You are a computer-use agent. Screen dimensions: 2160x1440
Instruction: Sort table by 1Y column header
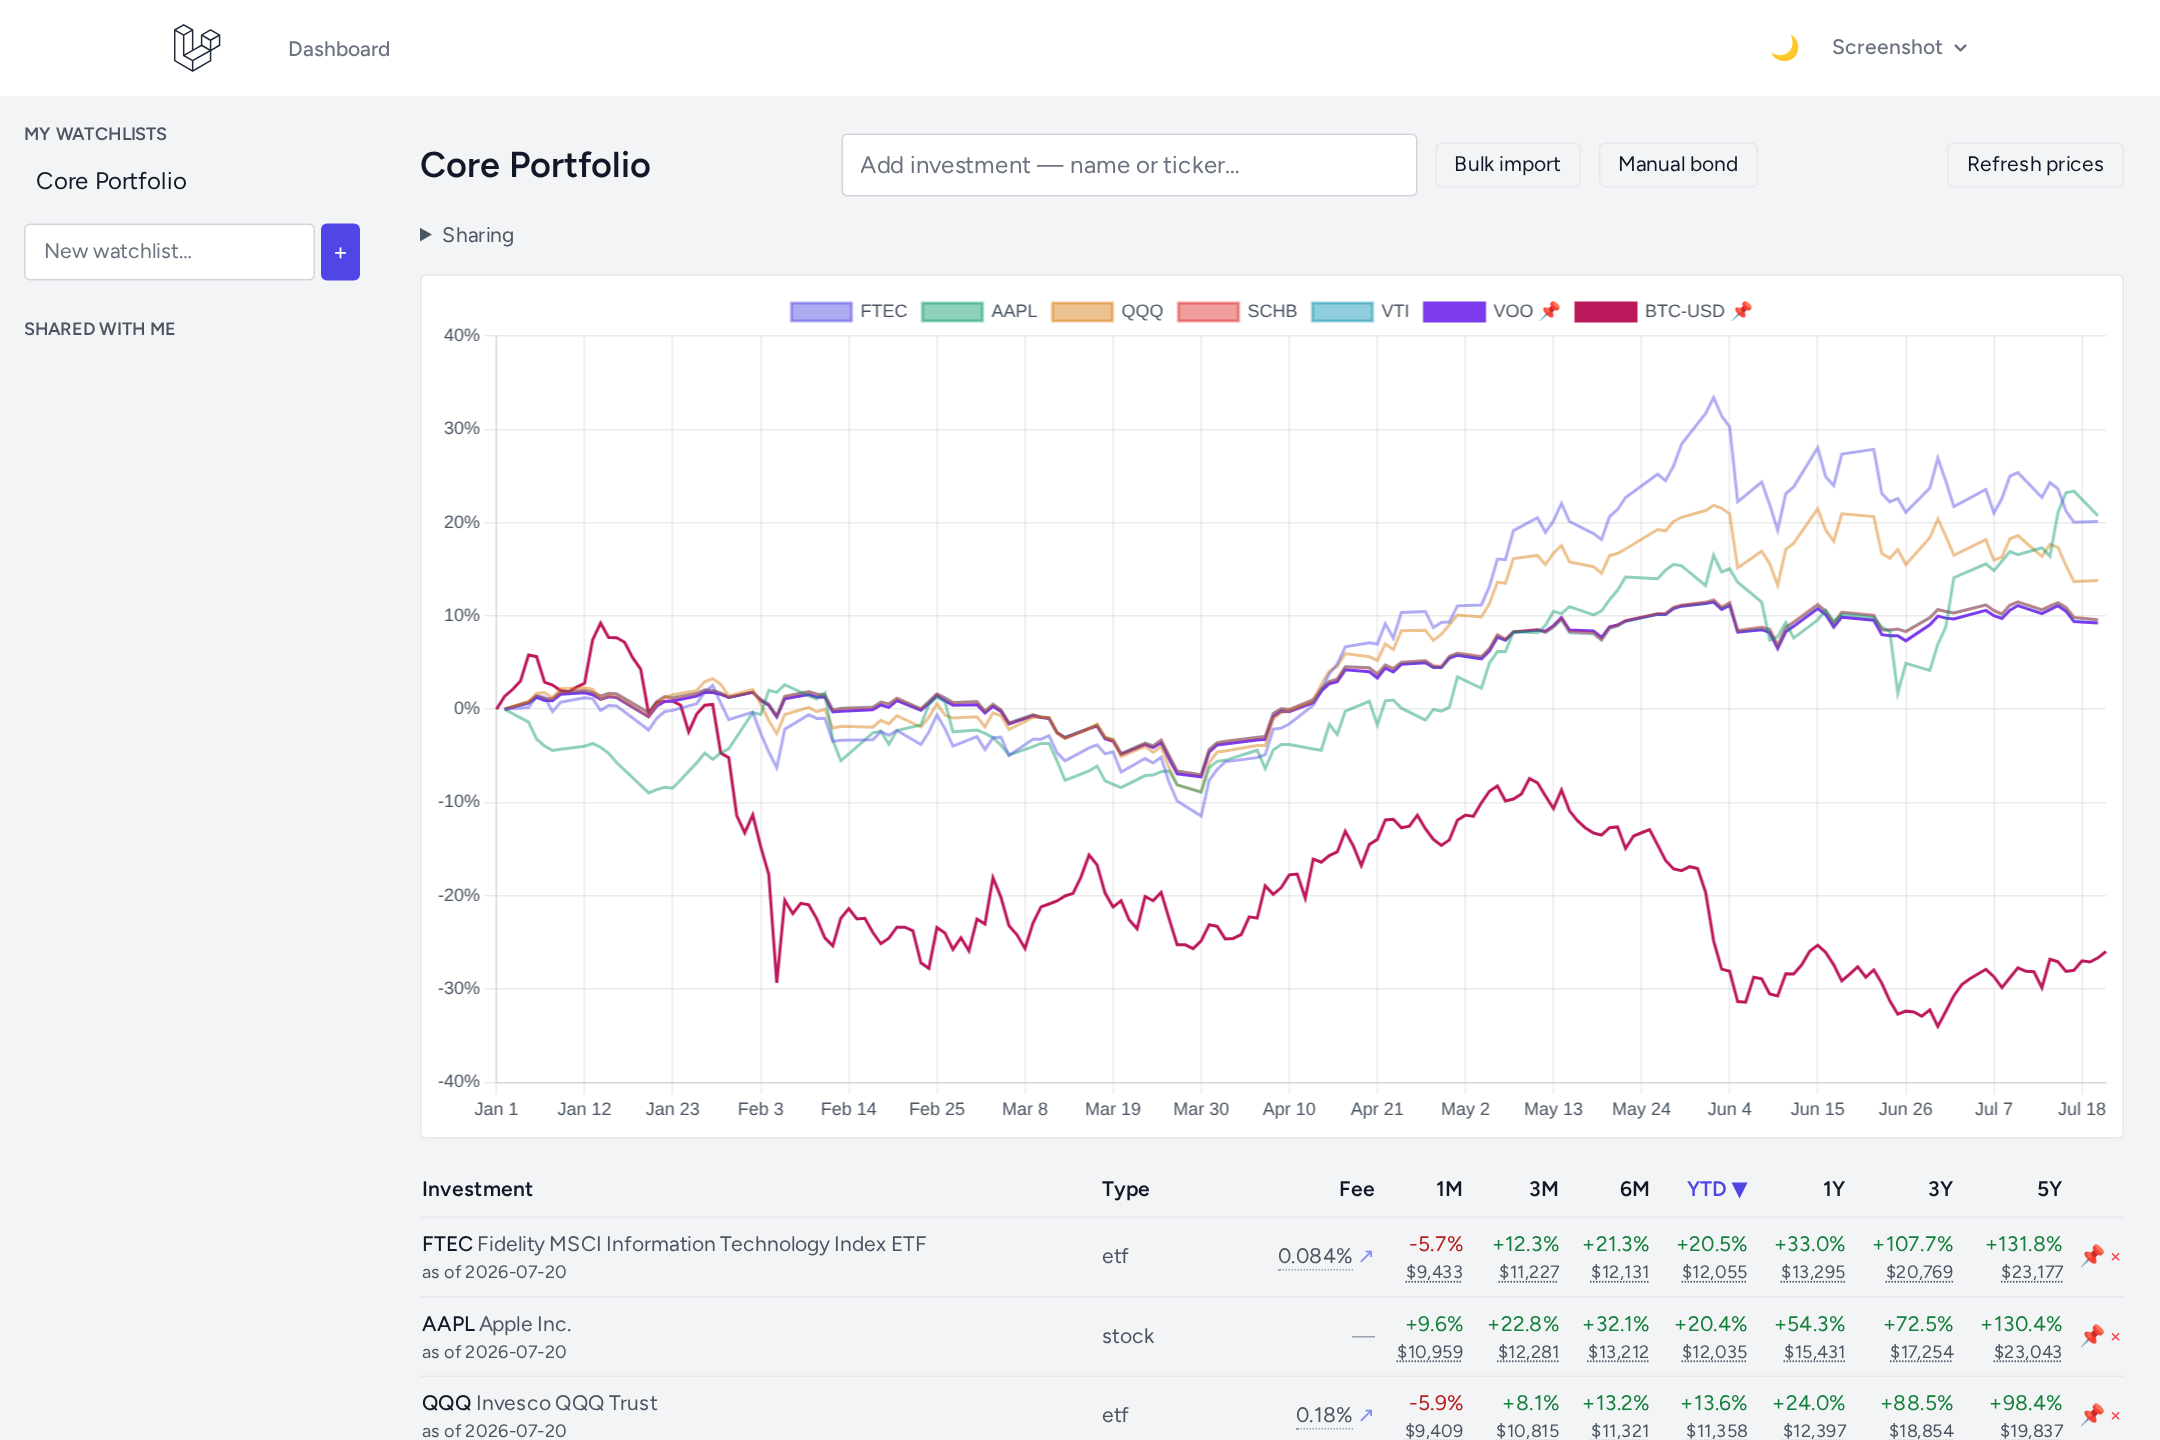tap(1833, 1189)
